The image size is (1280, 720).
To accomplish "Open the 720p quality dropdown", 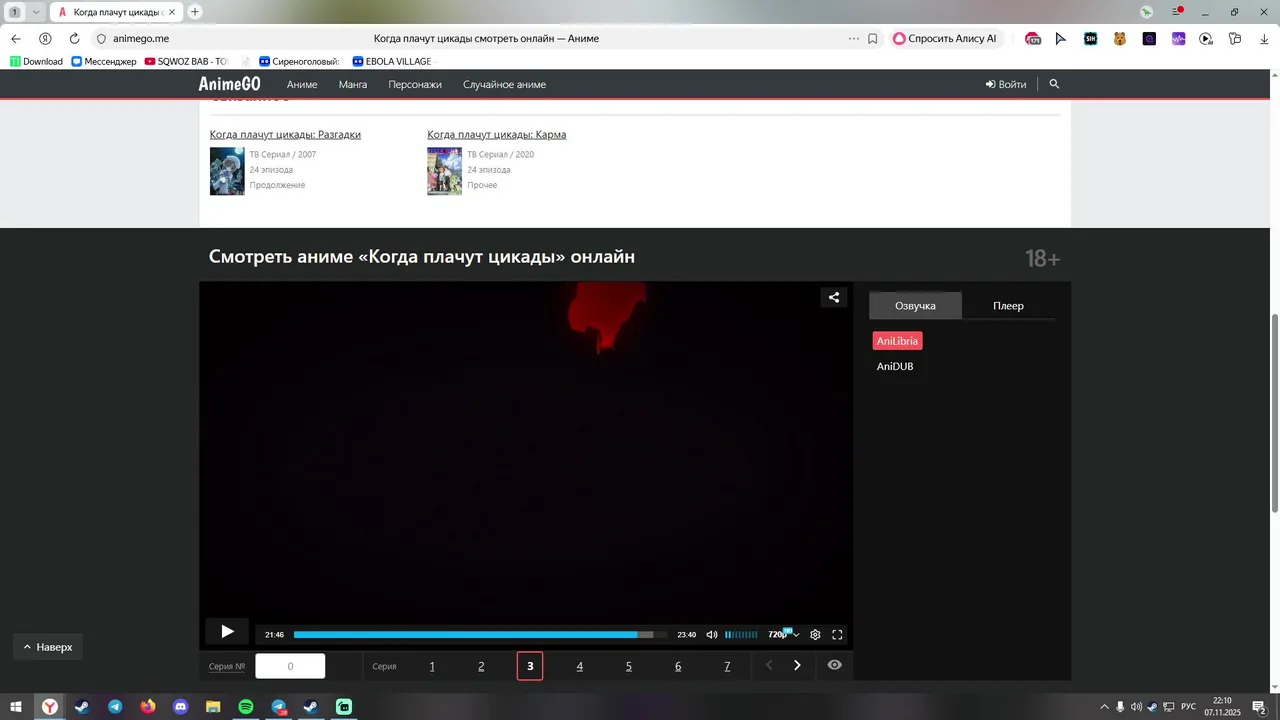I will tap(784, 635).
